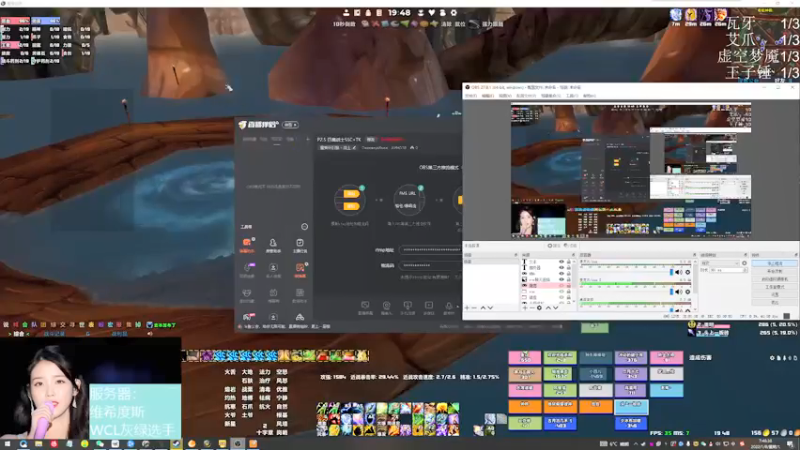Enable Studio Mode in OBS controls

(x=774, y=287)
